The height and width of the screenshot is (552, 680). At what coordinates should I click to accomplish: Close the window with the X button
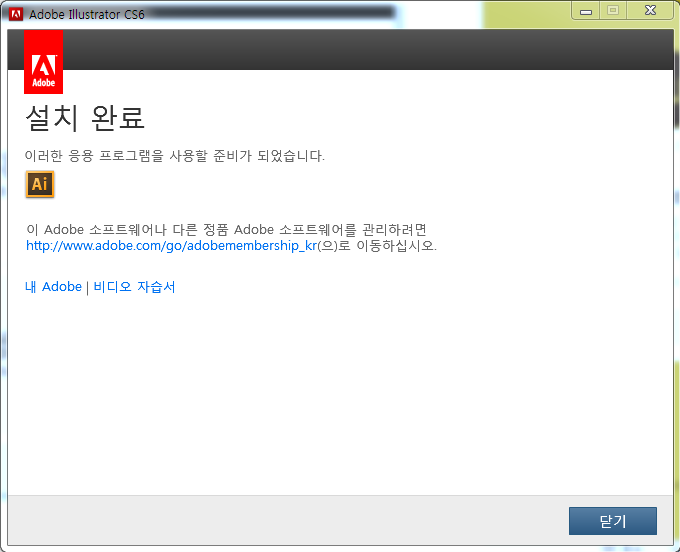tap(650, 10)
